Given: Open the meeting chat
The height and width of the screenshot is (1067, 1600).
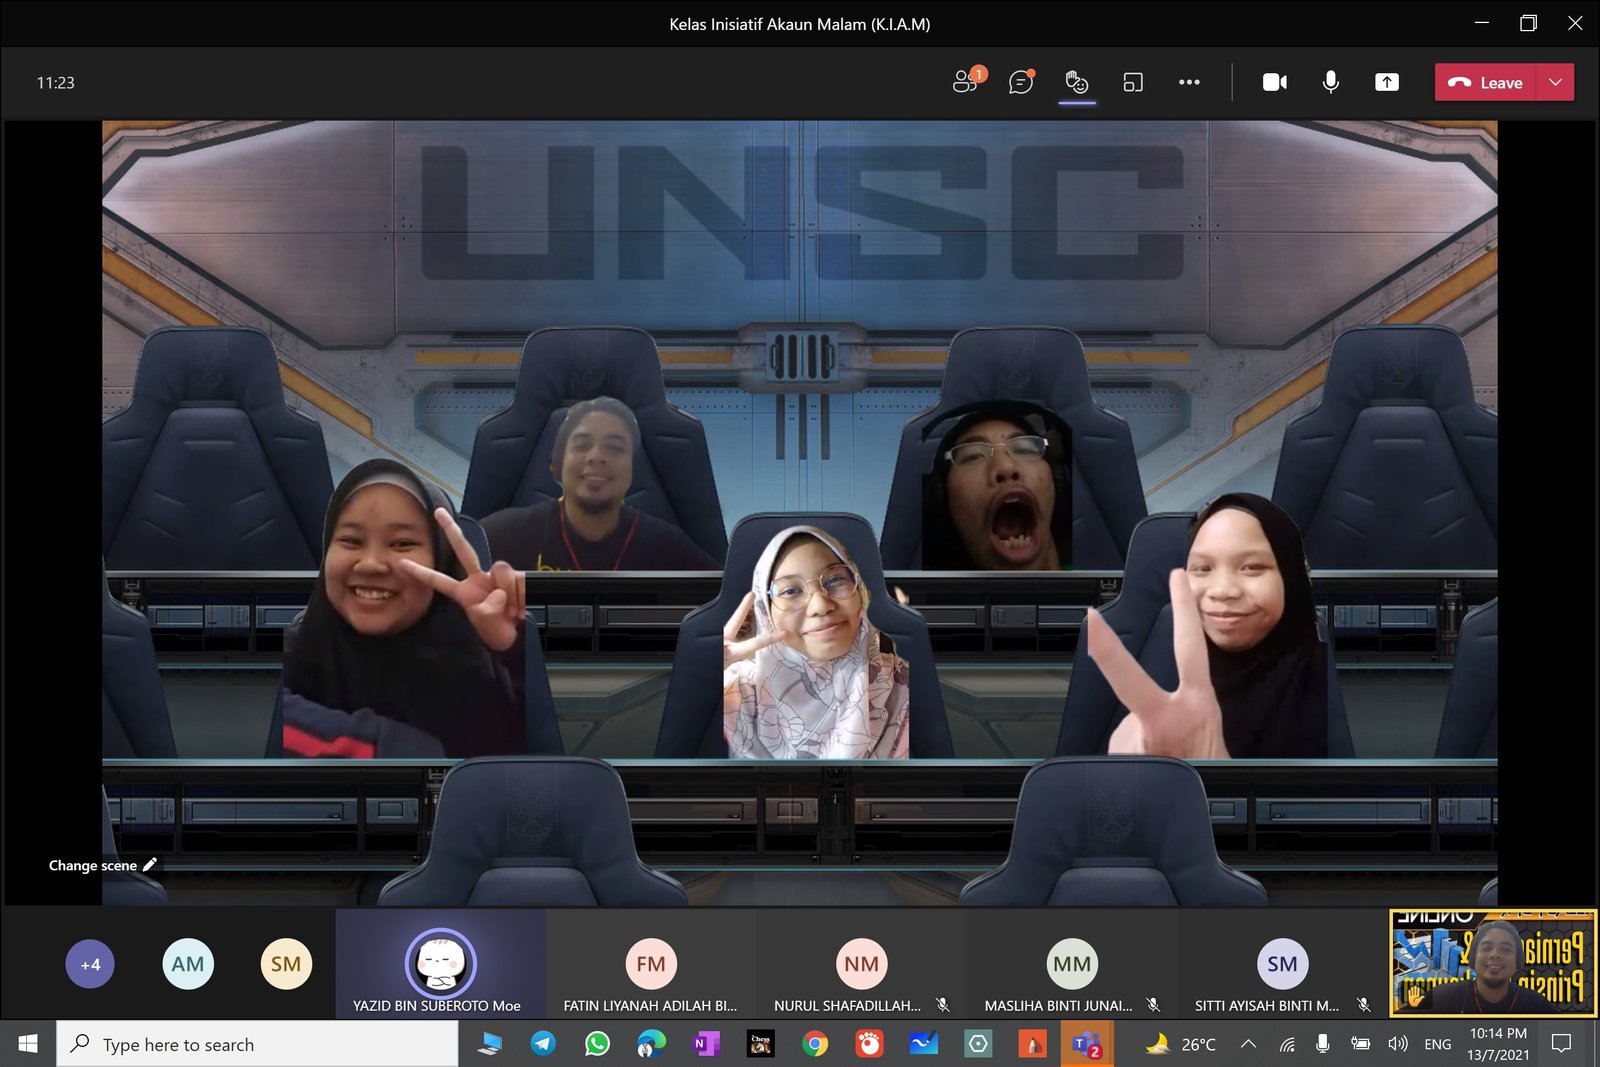Looking at the screenshot, I should [1021, 82].
